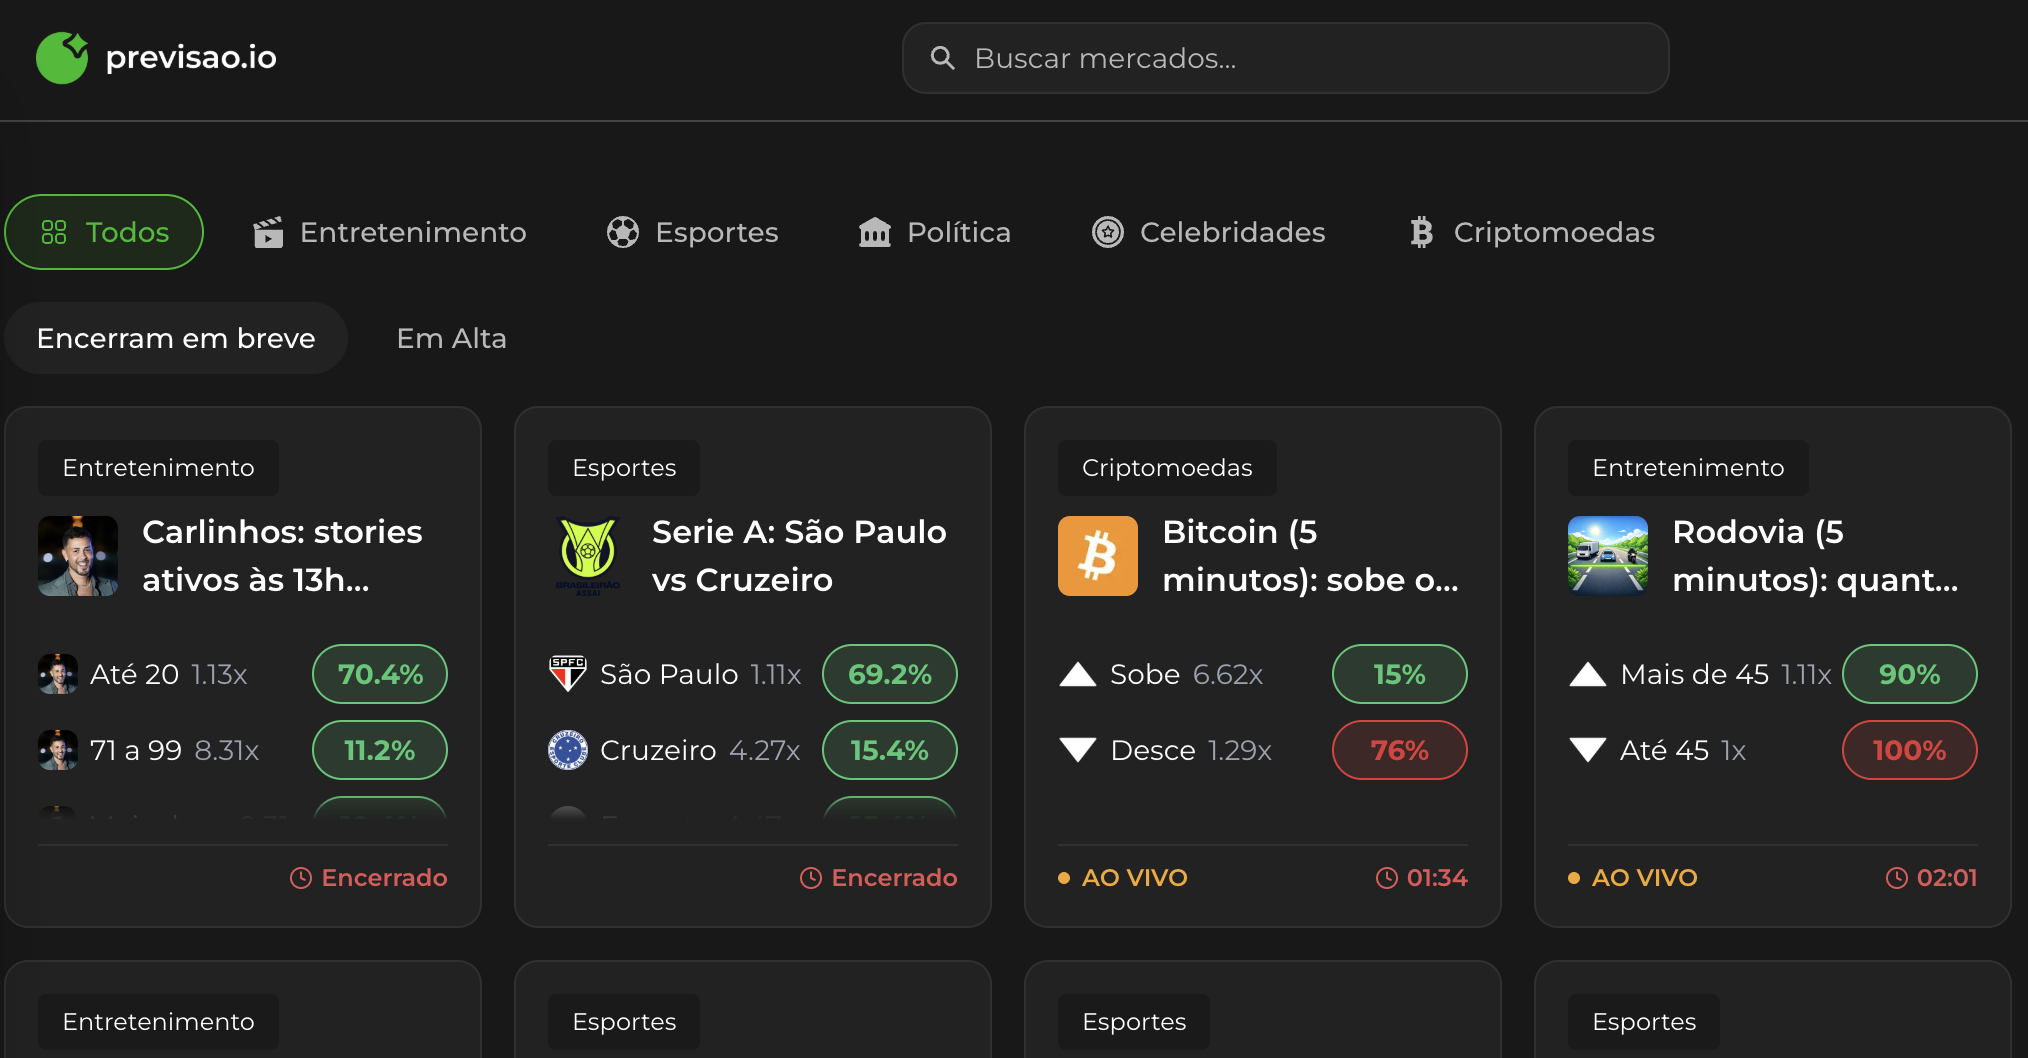The image size is (2028, 1058).
Task: Select the Esportes soccer ball icon
Action: click(624, 232)
